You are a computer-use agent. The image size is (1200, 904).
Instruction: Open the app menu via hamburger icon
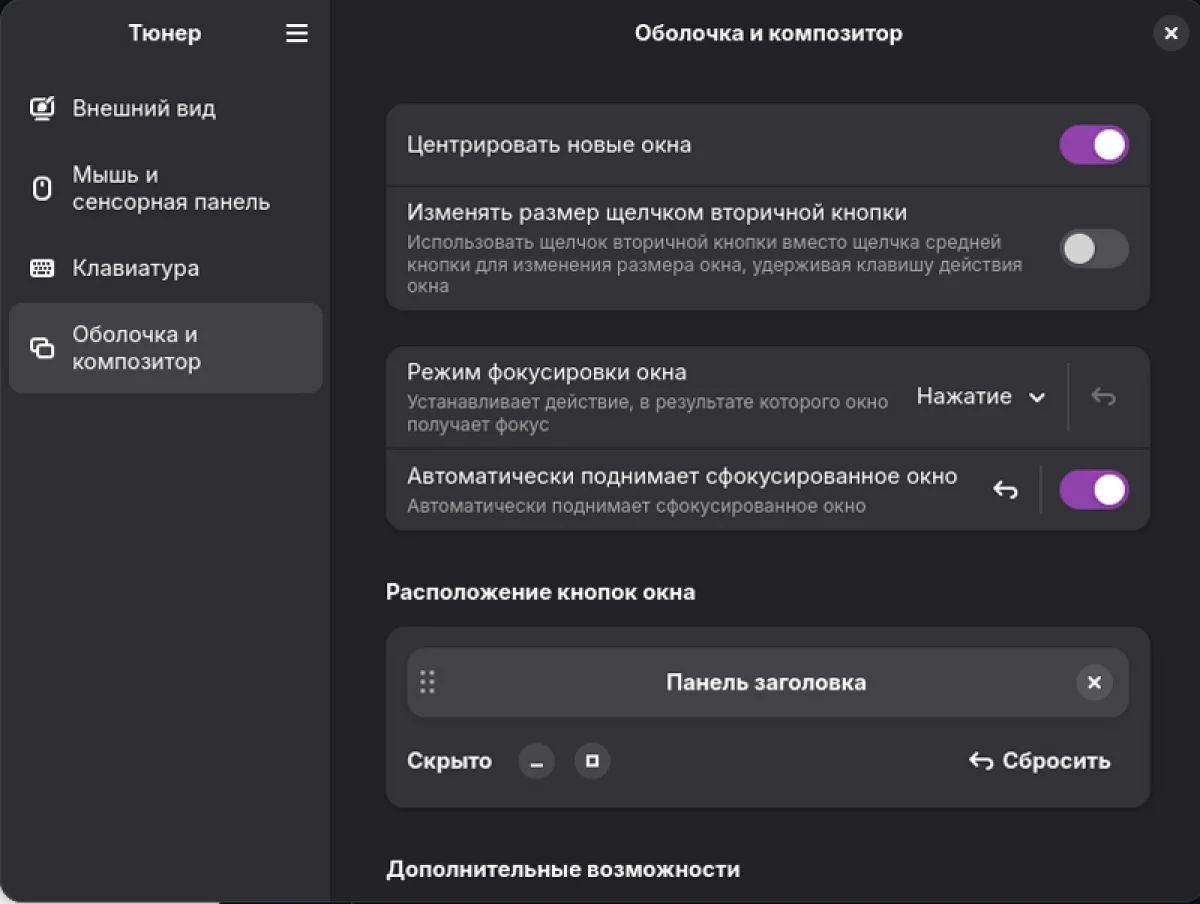[x=296, y=33]
